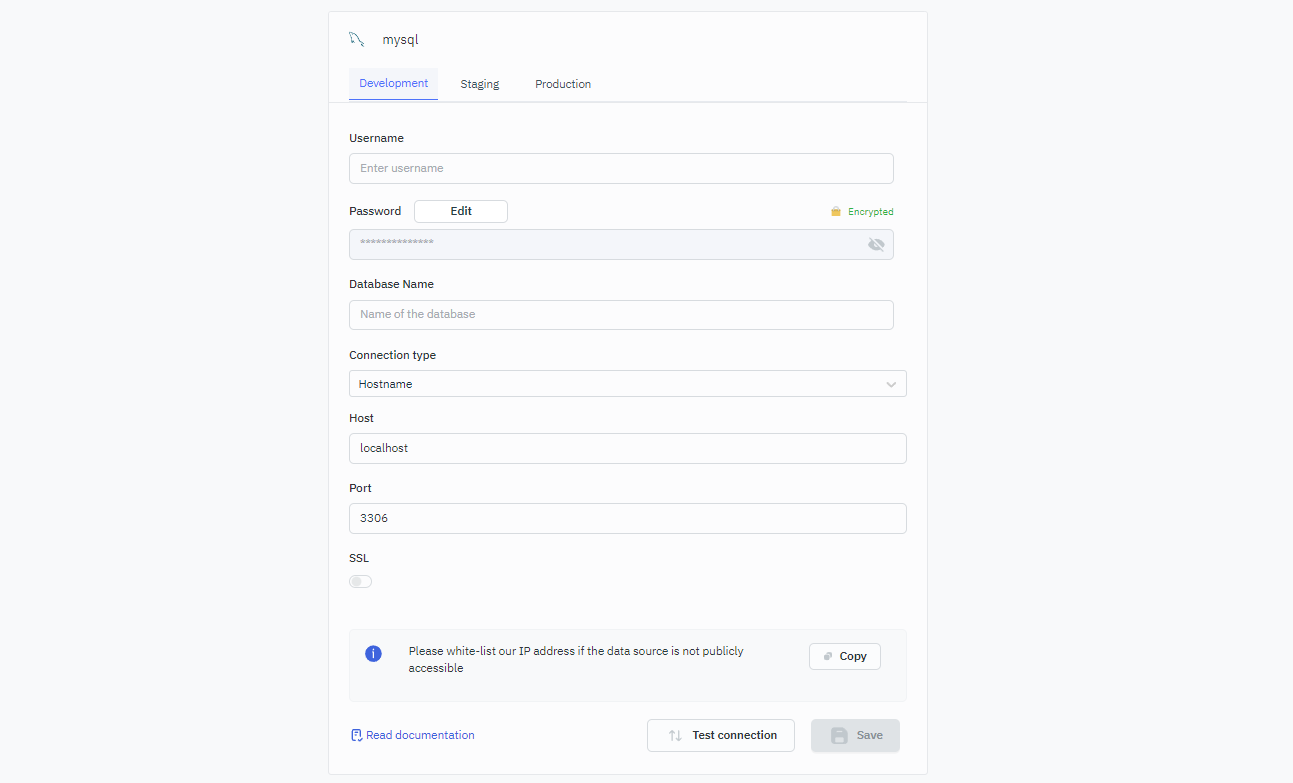Image resolution: width=1293 pixels, height=783 pixels.
Task: Click the green Encrypted lock icon
Action: point(836,212)
